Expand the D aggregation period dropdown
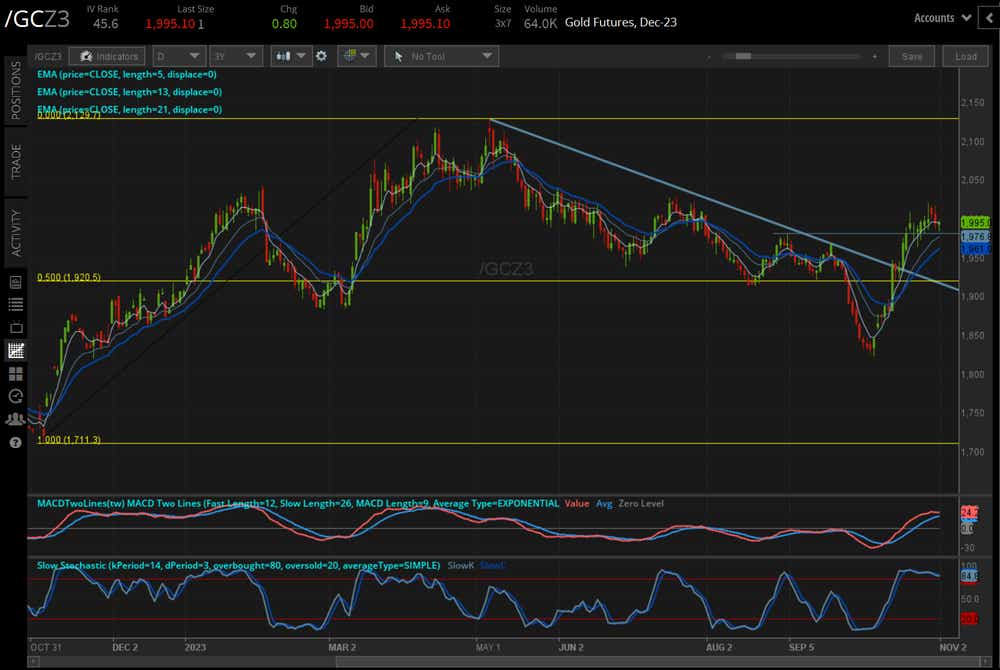The image size is (1000, 670). (179, 57)
